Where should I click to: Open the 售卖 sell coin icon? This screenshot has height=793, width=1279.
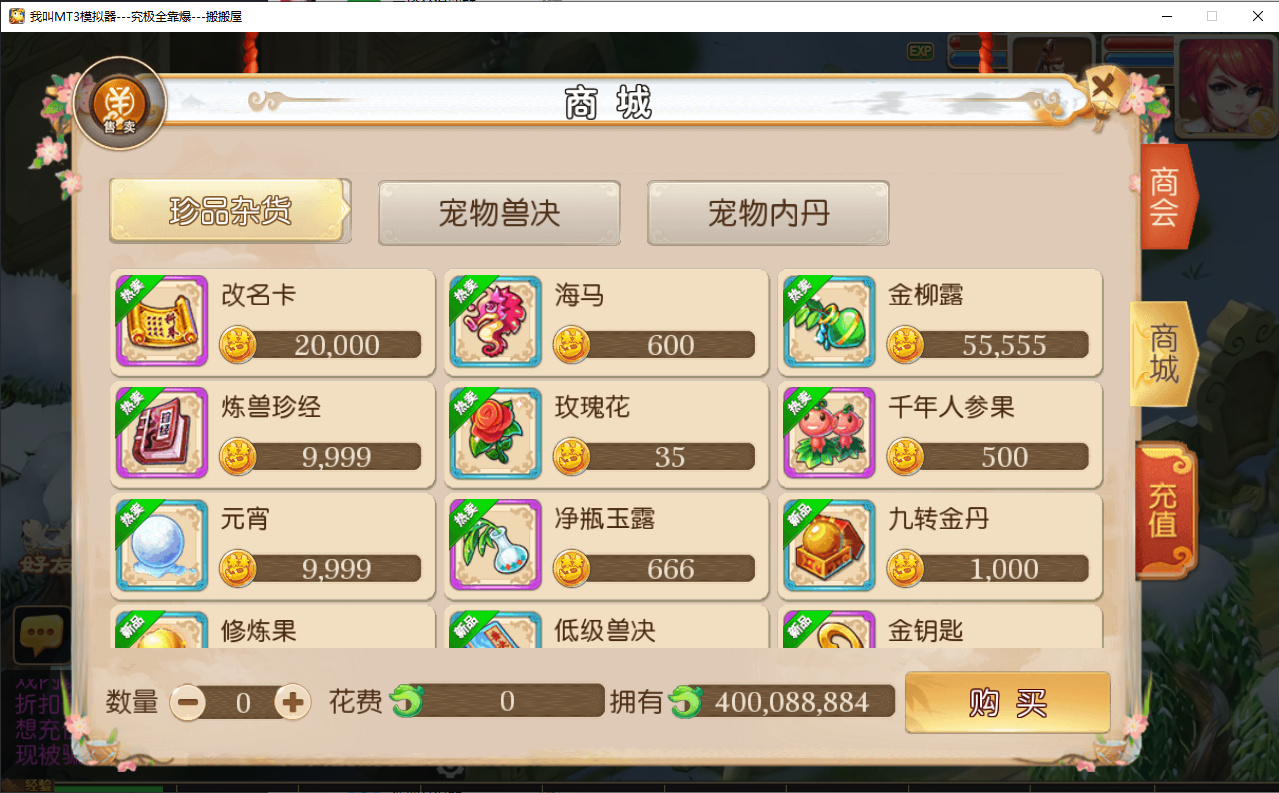(x=120, y=104)
